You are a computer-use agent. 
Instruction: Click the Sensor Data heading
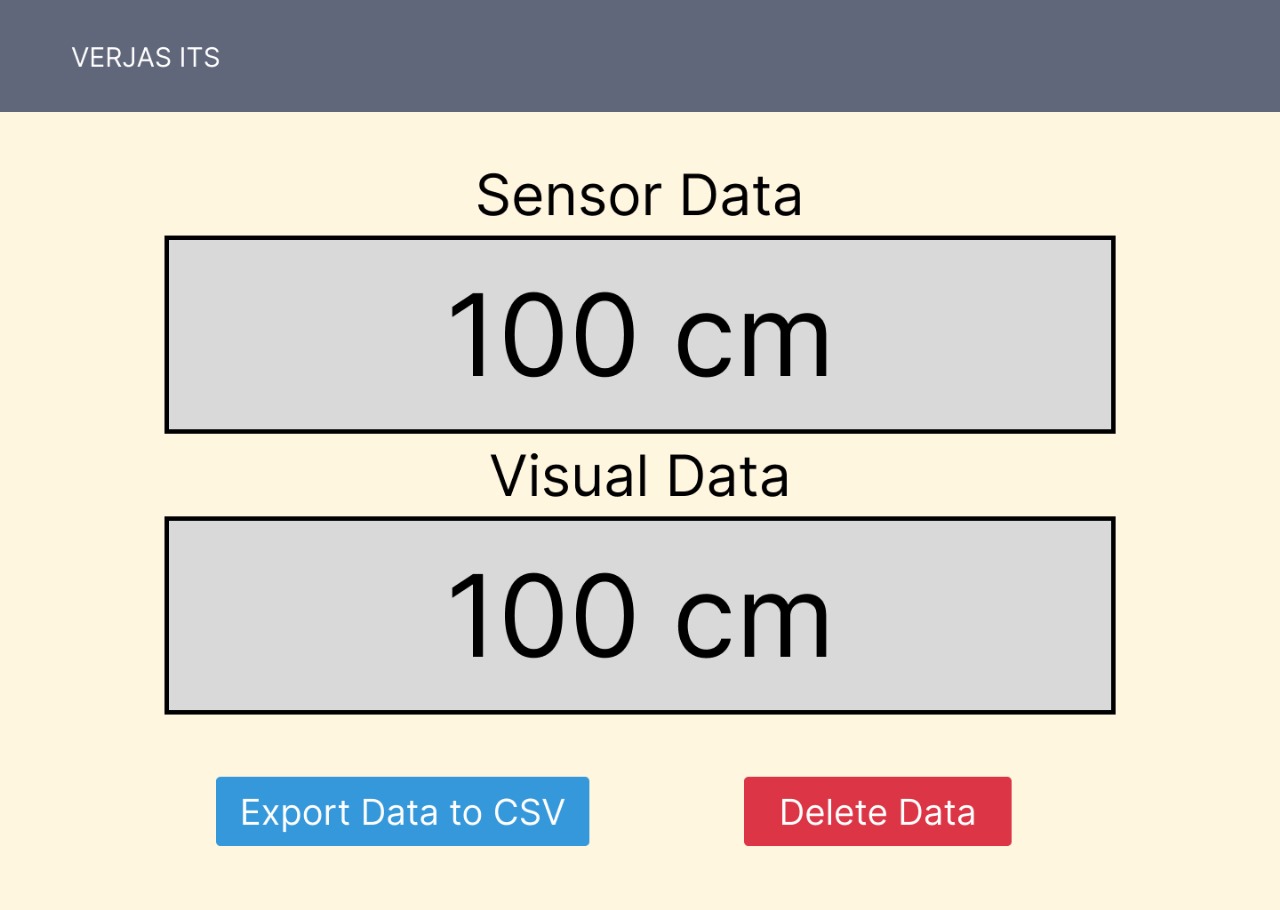(639, 196)
